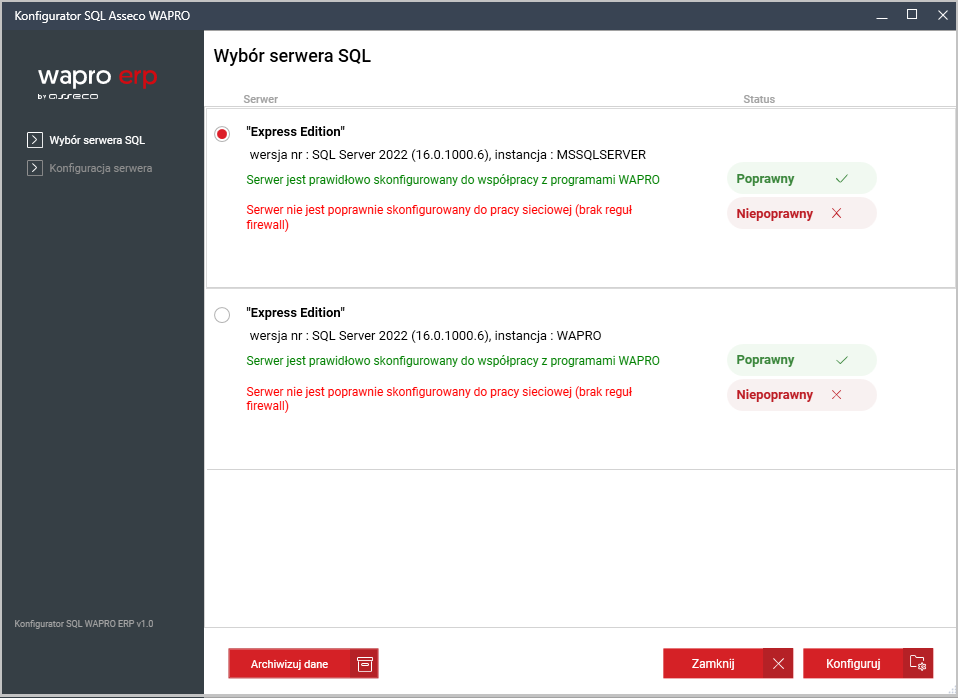Viewport: 958px width, 698px height.
Task: Click the Serwer column header
Action: pyautogui.click(x=260, y=100)
